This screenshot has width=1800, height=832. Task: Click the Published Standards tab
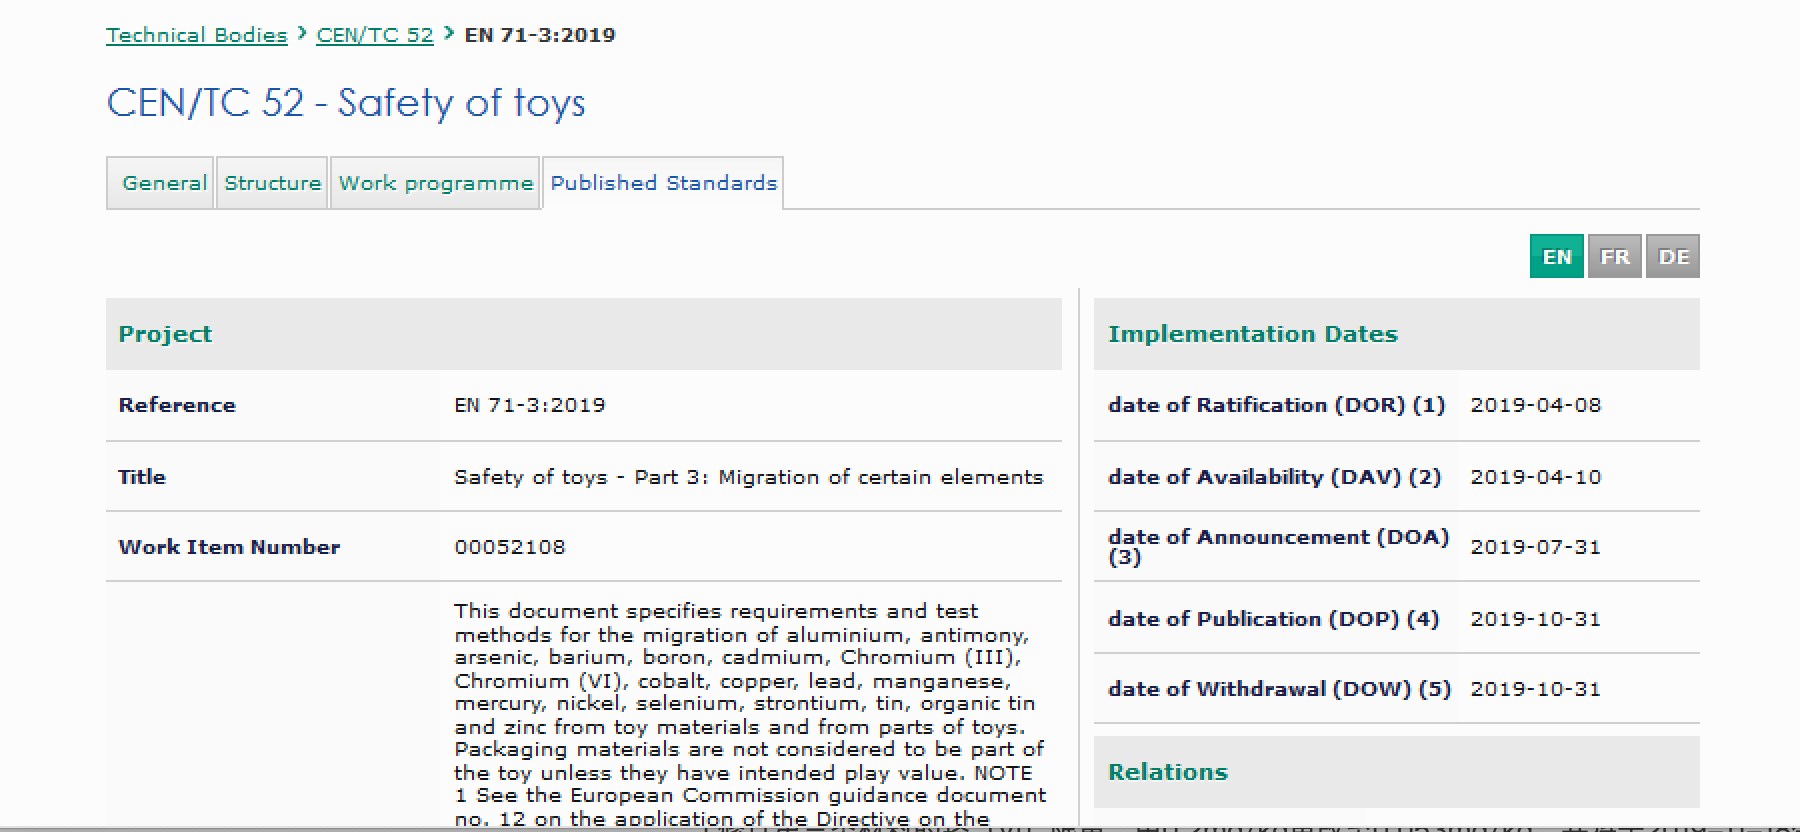tap(663, 183)
